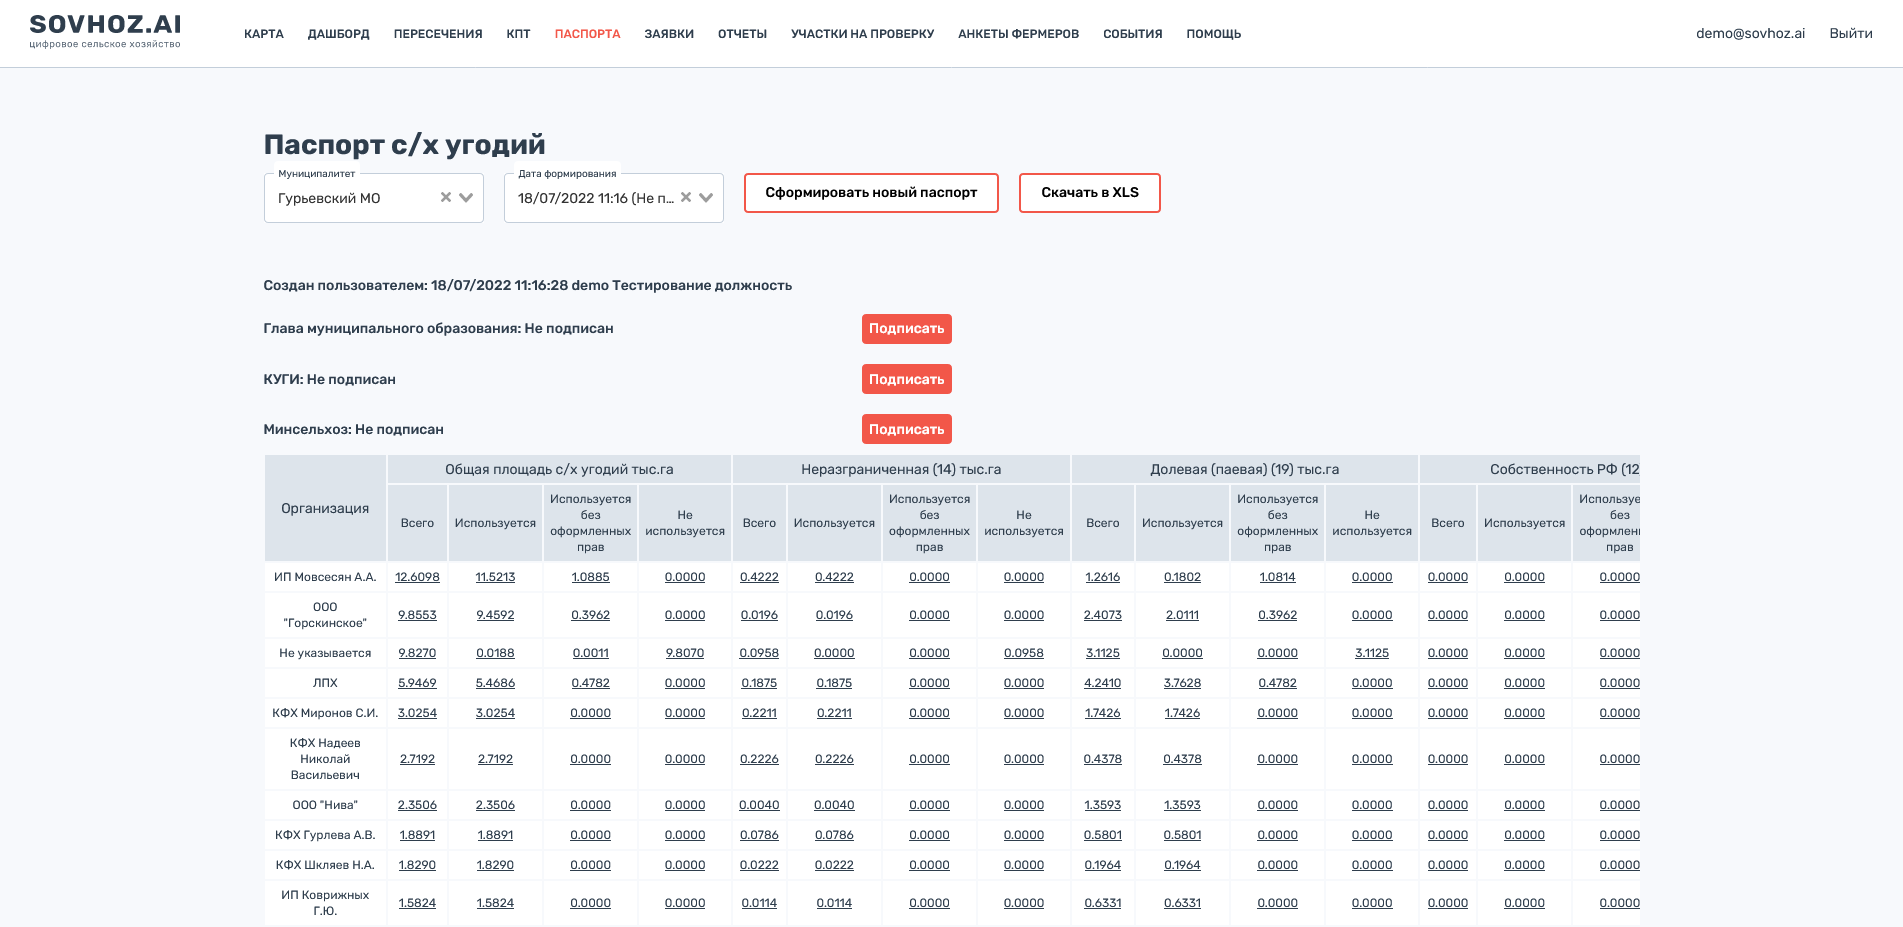Click 9.8070 unused area for Не указывается

684,653
